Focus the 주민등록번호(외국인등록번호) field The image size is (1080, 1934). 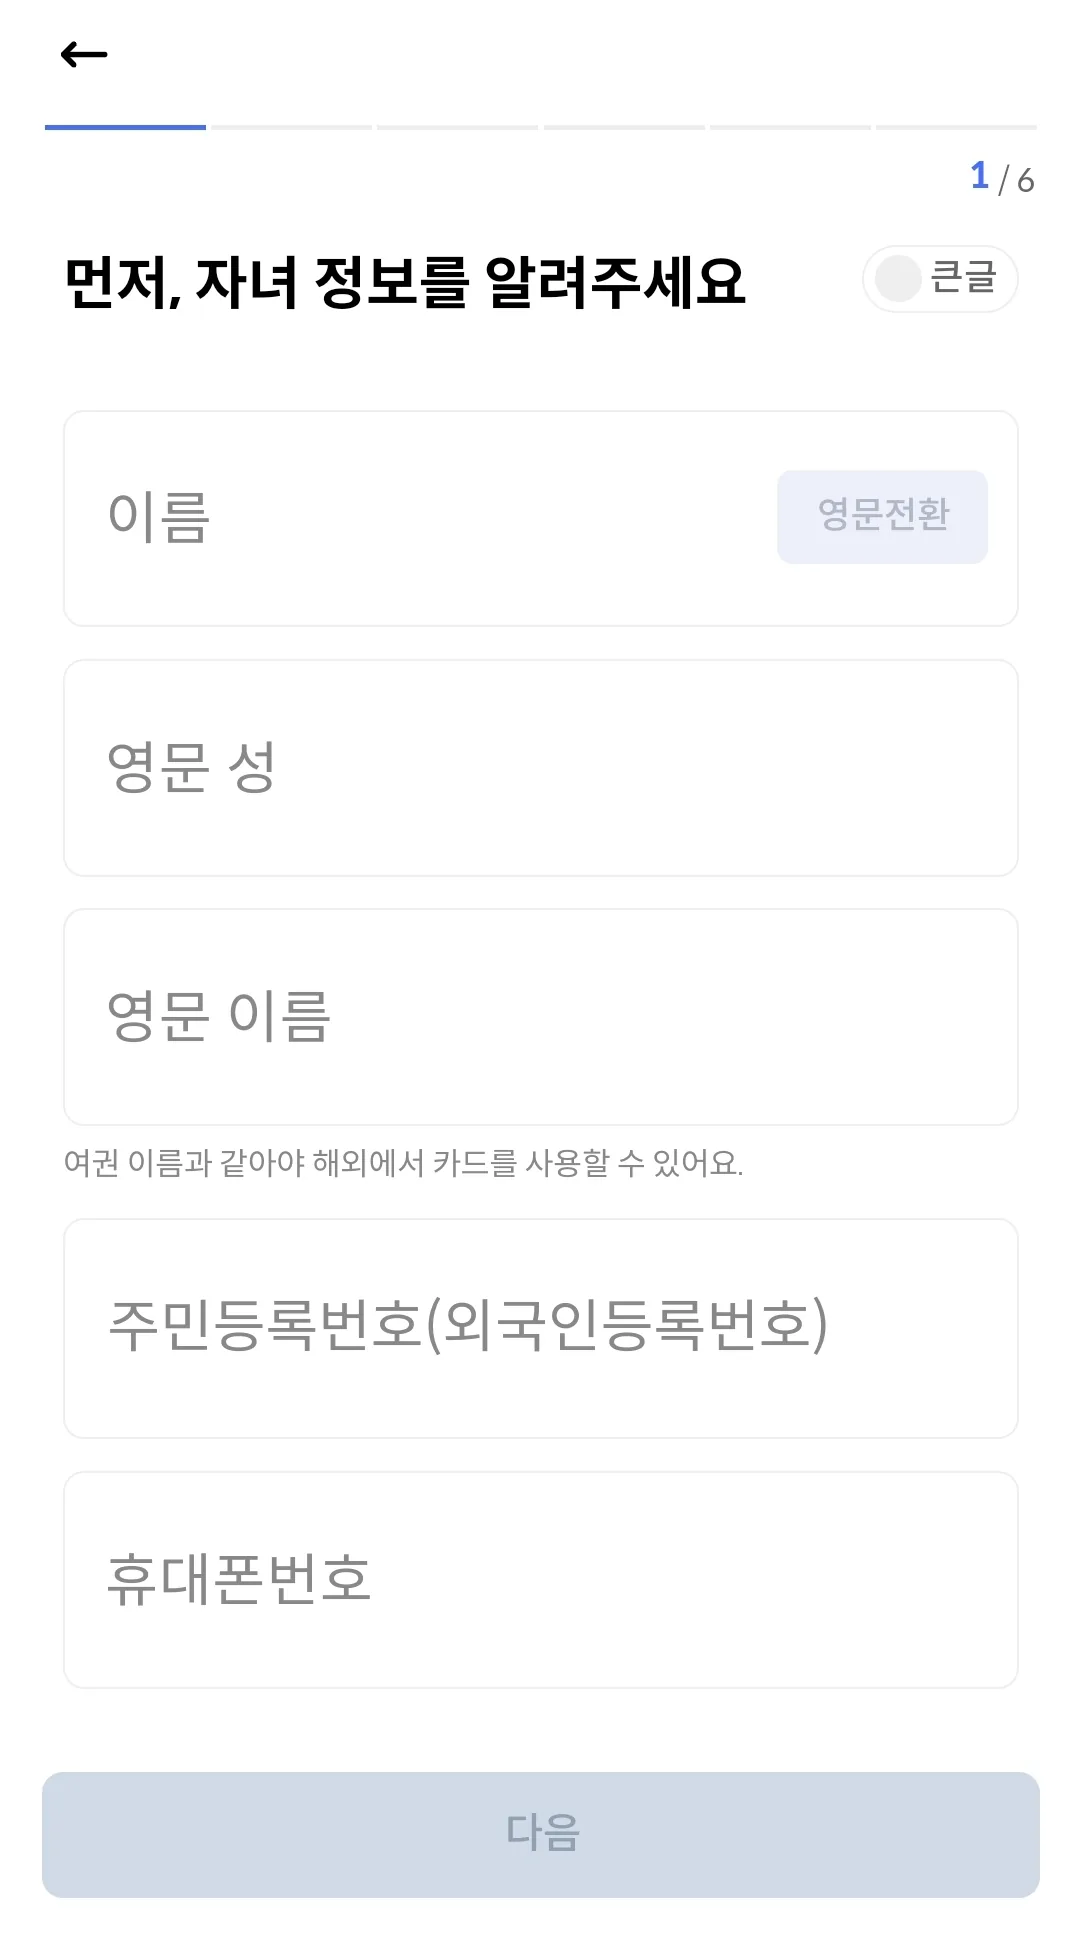pyautogui.click(x=541, y=1328)
